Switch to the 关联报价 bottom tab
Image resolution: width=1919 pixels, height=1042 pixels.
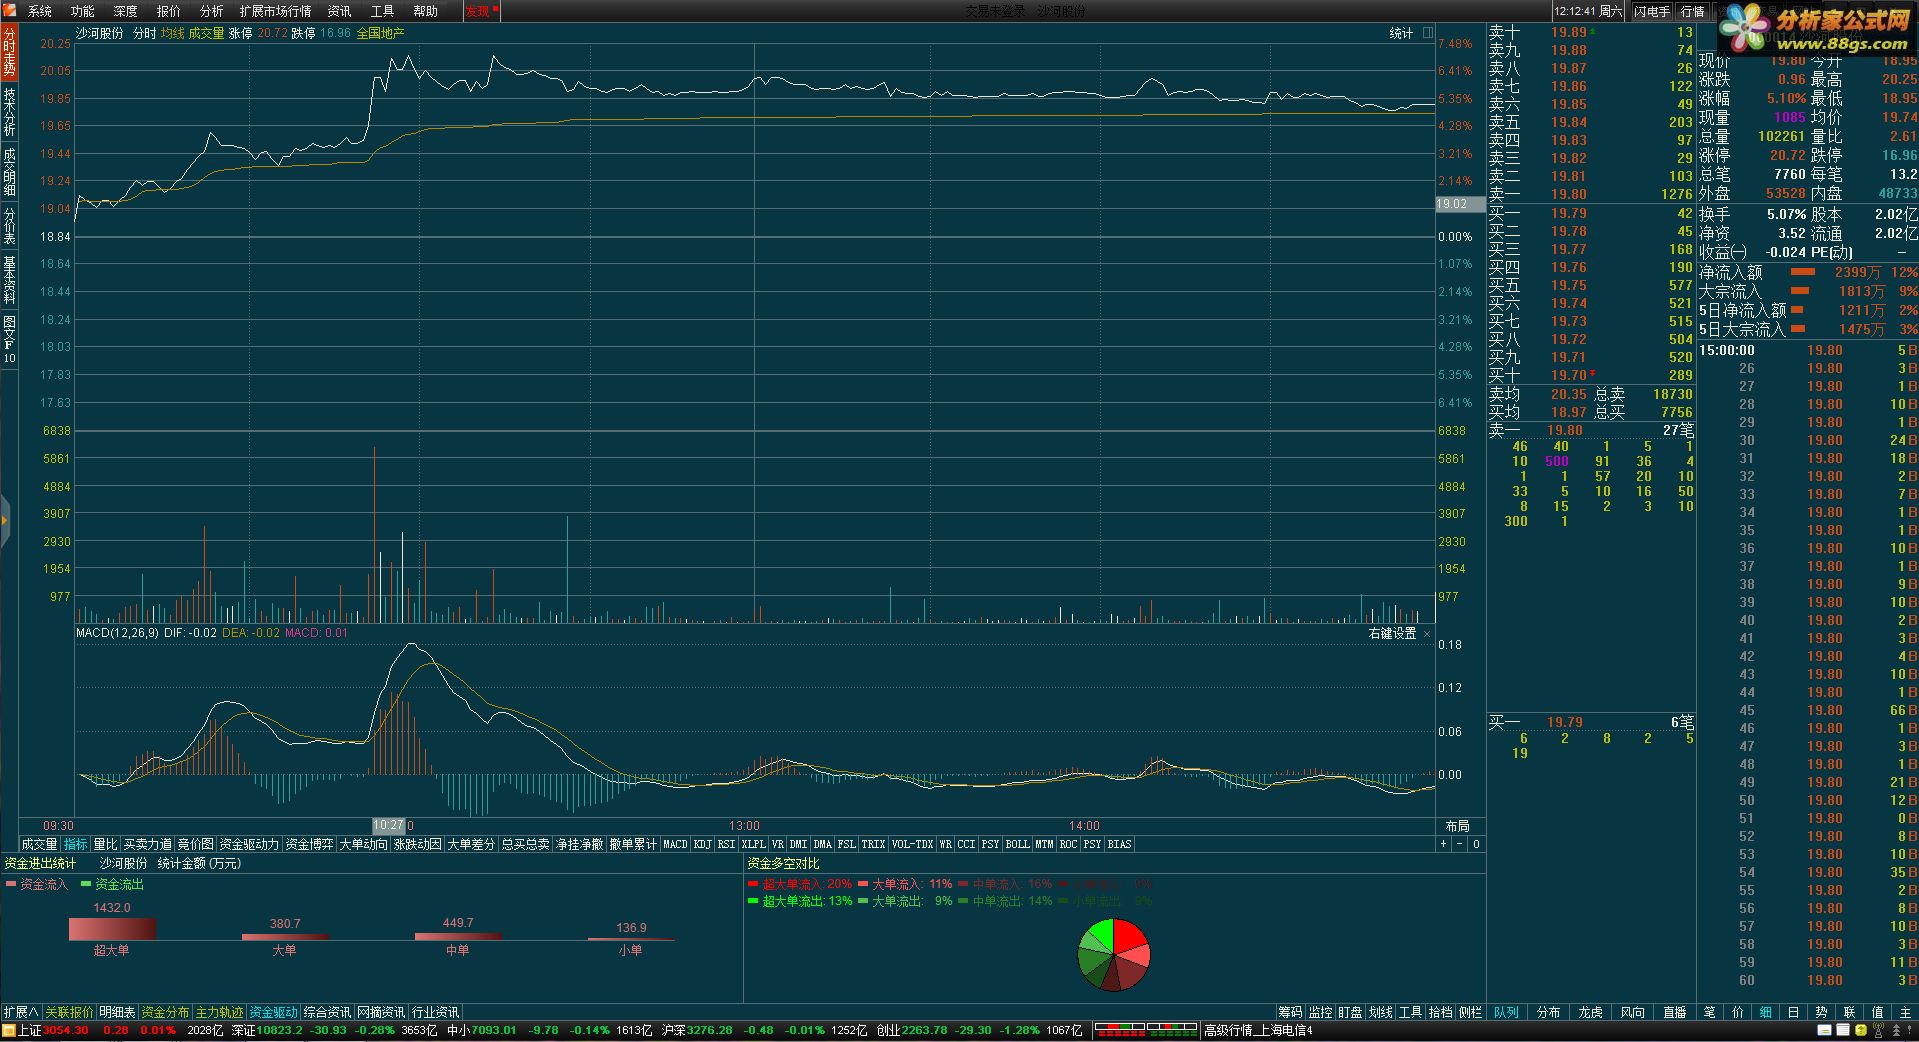pyautogui.click(x=69, y=1012)
